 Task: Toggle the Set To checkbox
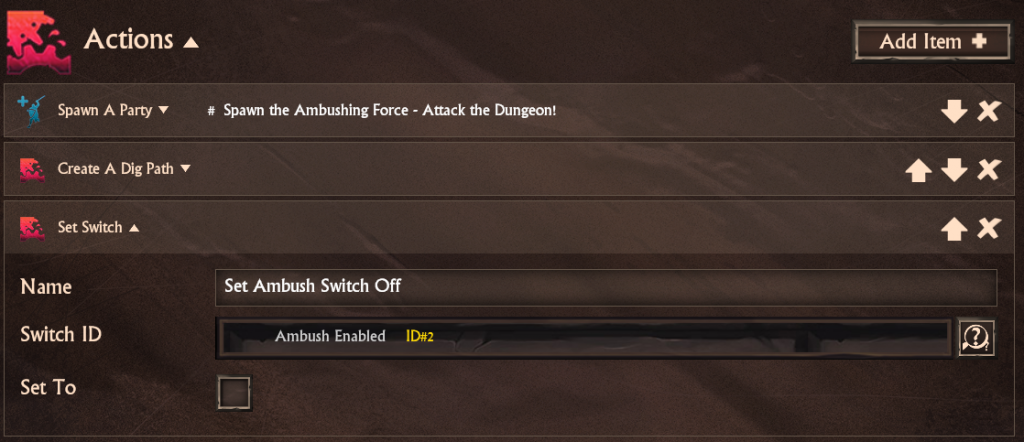click(234, 393)
